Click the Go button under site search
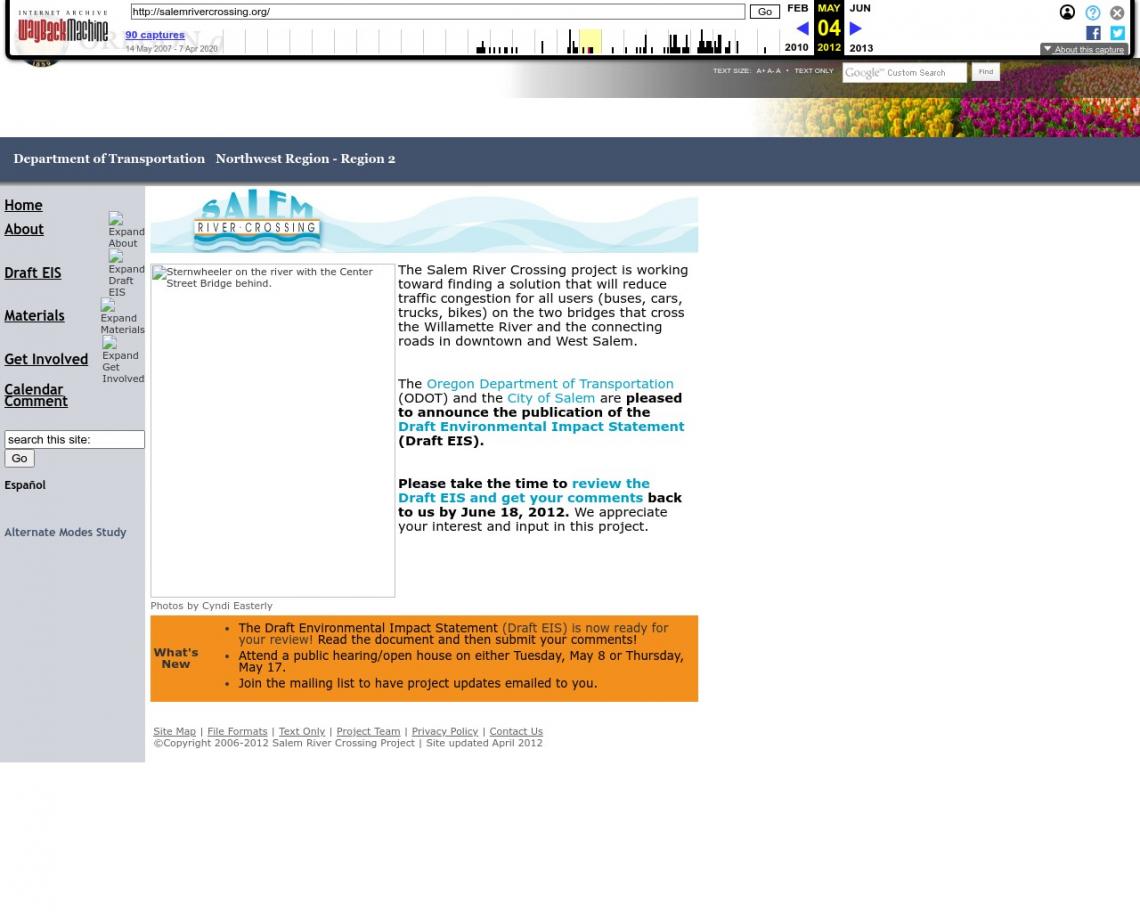The image size is (1140, 912). point(20,458)
